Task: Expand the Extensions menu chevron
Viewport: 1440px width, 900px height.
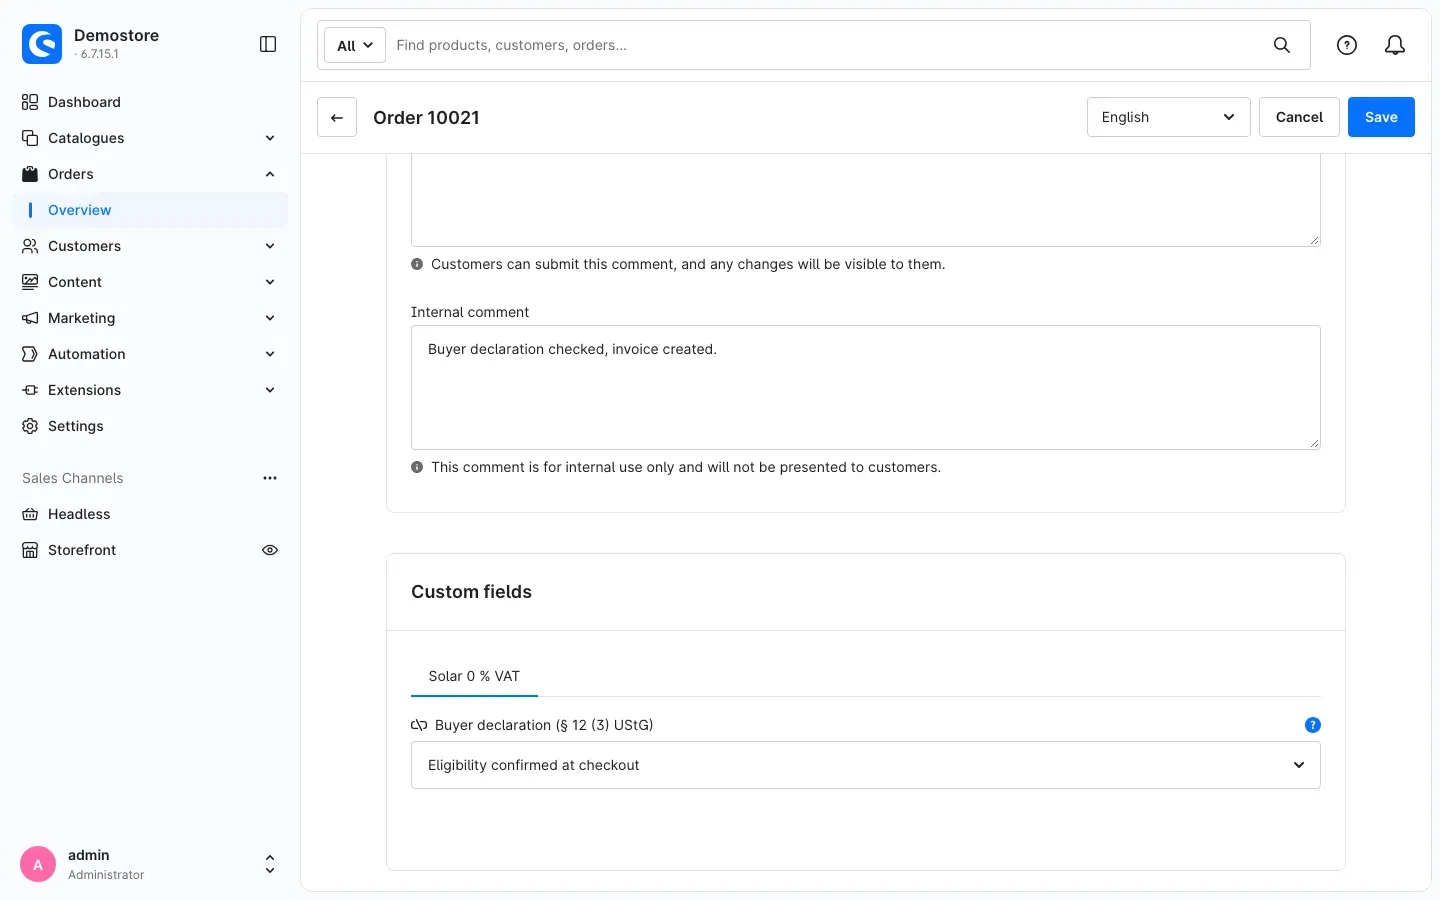Action: [270, 390]
